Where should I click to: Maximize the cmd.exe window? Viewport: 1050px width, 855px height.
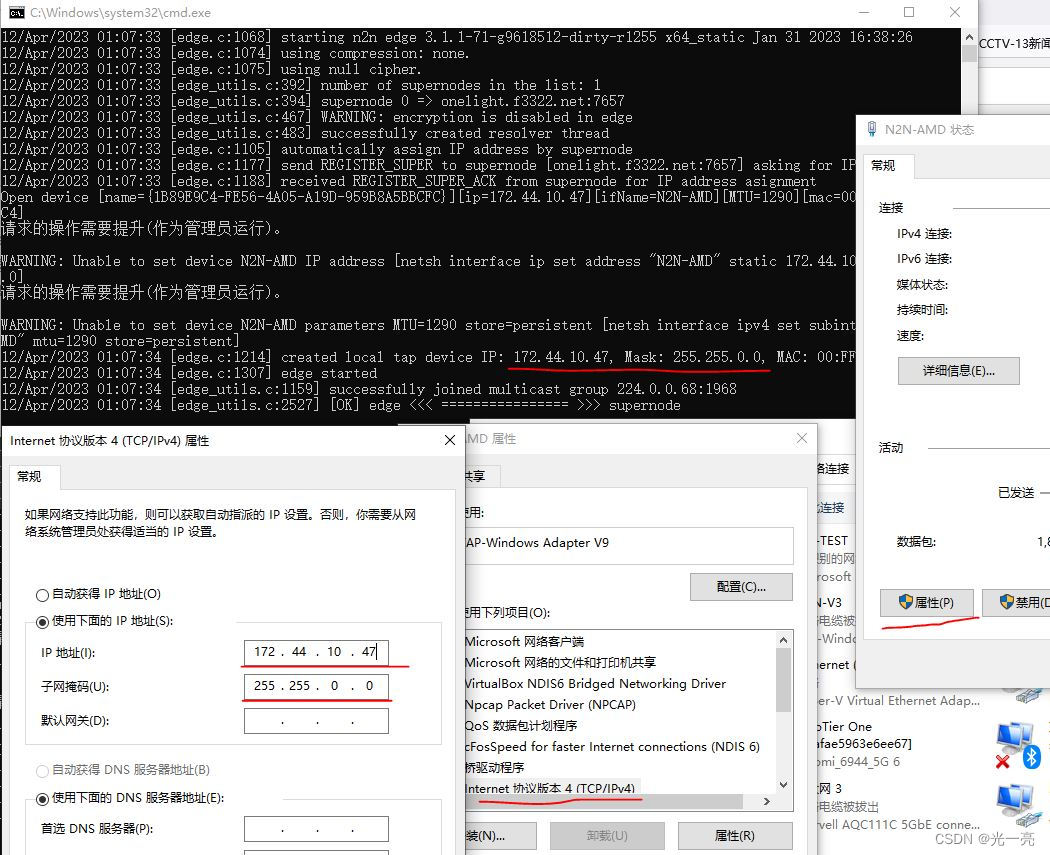[909, 12]
